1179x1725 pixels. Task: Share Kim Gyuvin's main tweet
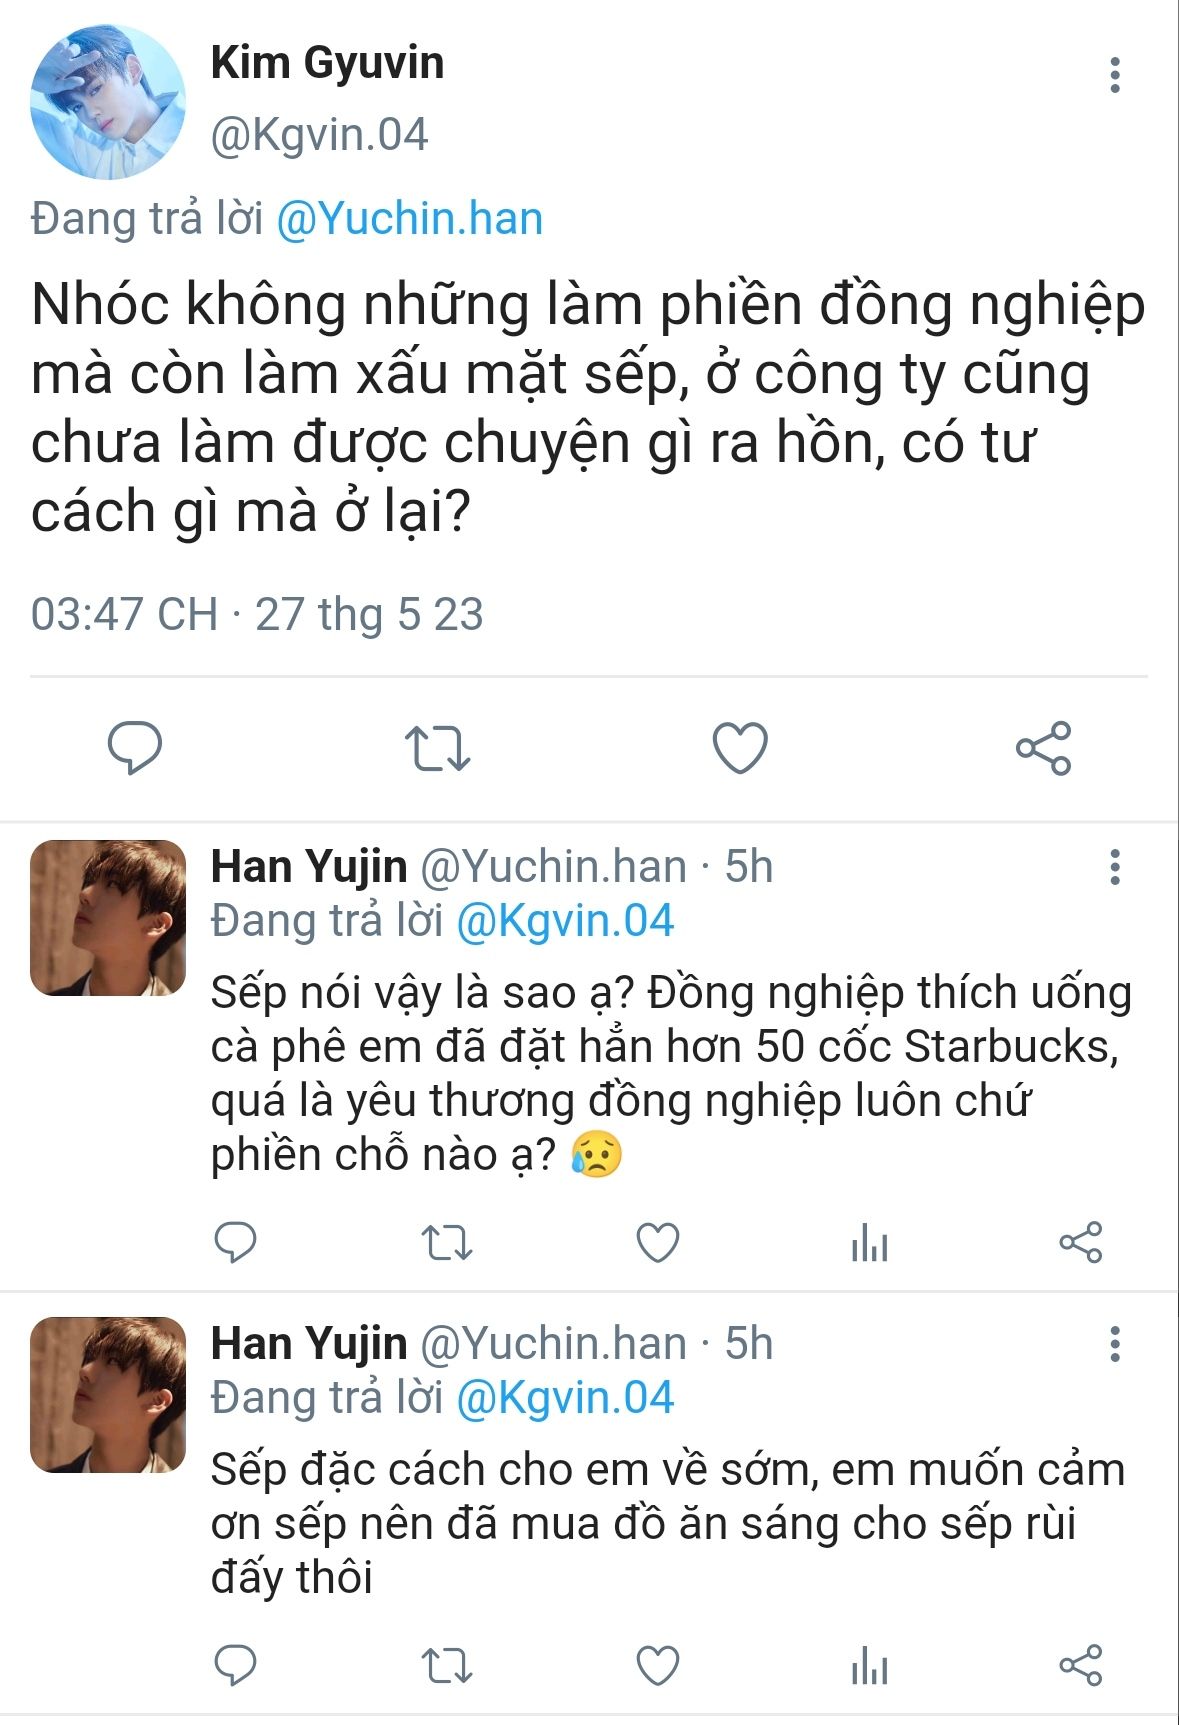[1043, 748]
